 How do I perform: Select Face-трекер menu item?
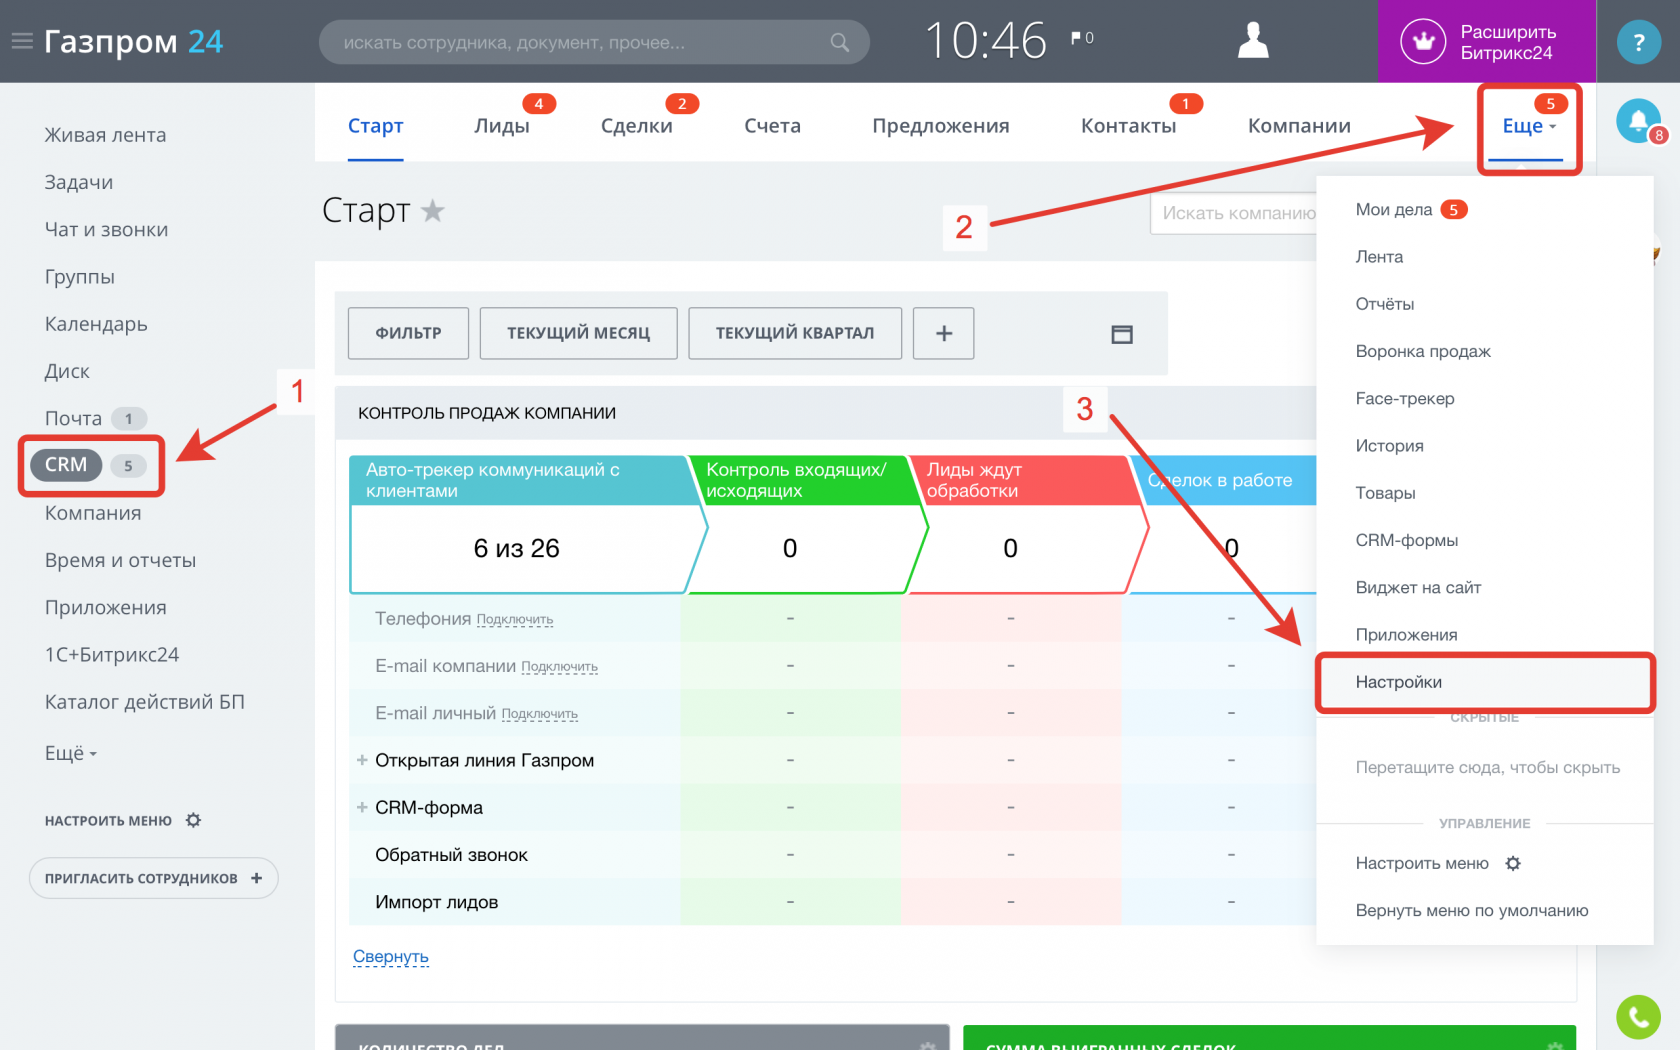[x=1405, y=398]
